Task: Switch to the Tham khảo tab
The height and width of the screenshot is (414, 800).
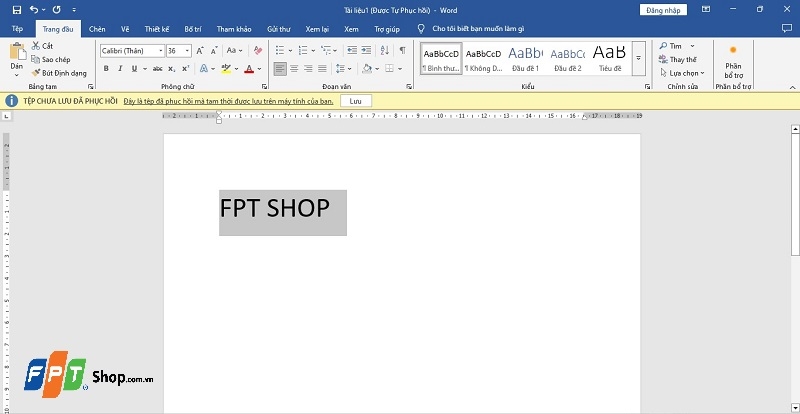Action: point(234,29)
